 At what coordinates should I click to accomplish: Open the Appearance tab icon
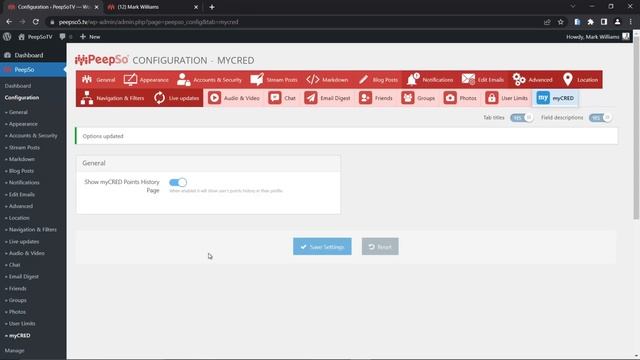point(130,80)
